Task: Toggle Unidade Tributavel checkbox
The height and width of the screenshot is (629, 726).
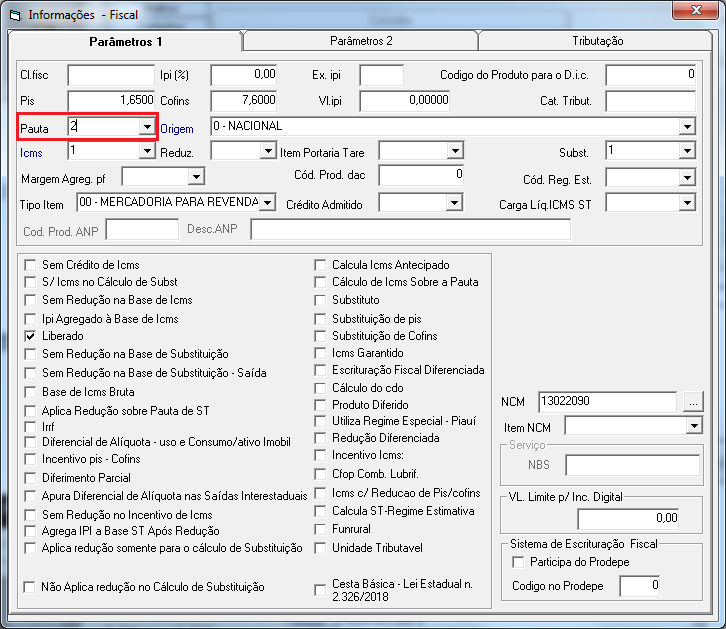Action: (320, 548)
